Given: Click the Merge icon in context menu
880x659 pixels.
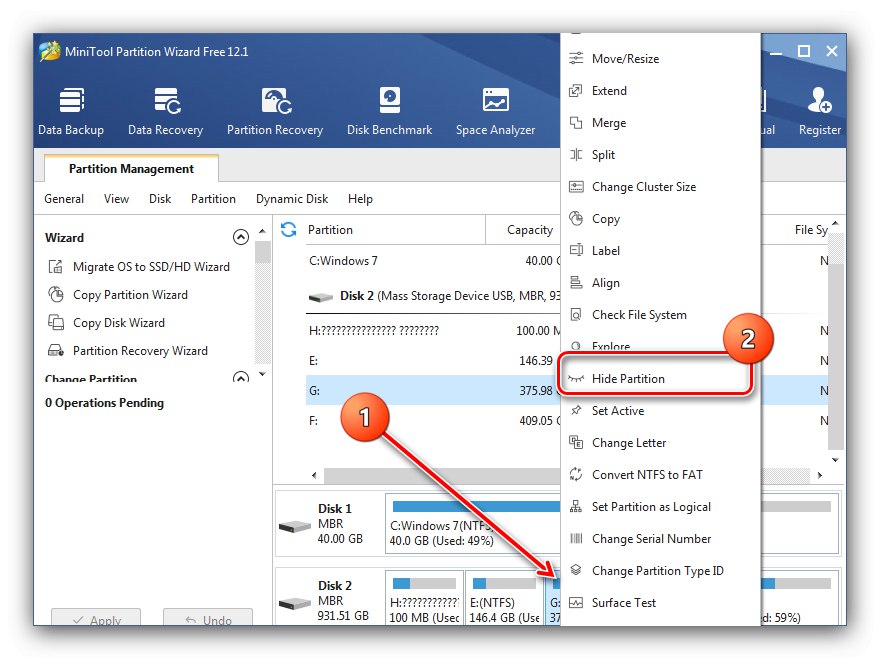Looking at the screenshot, I should [576, 122].
